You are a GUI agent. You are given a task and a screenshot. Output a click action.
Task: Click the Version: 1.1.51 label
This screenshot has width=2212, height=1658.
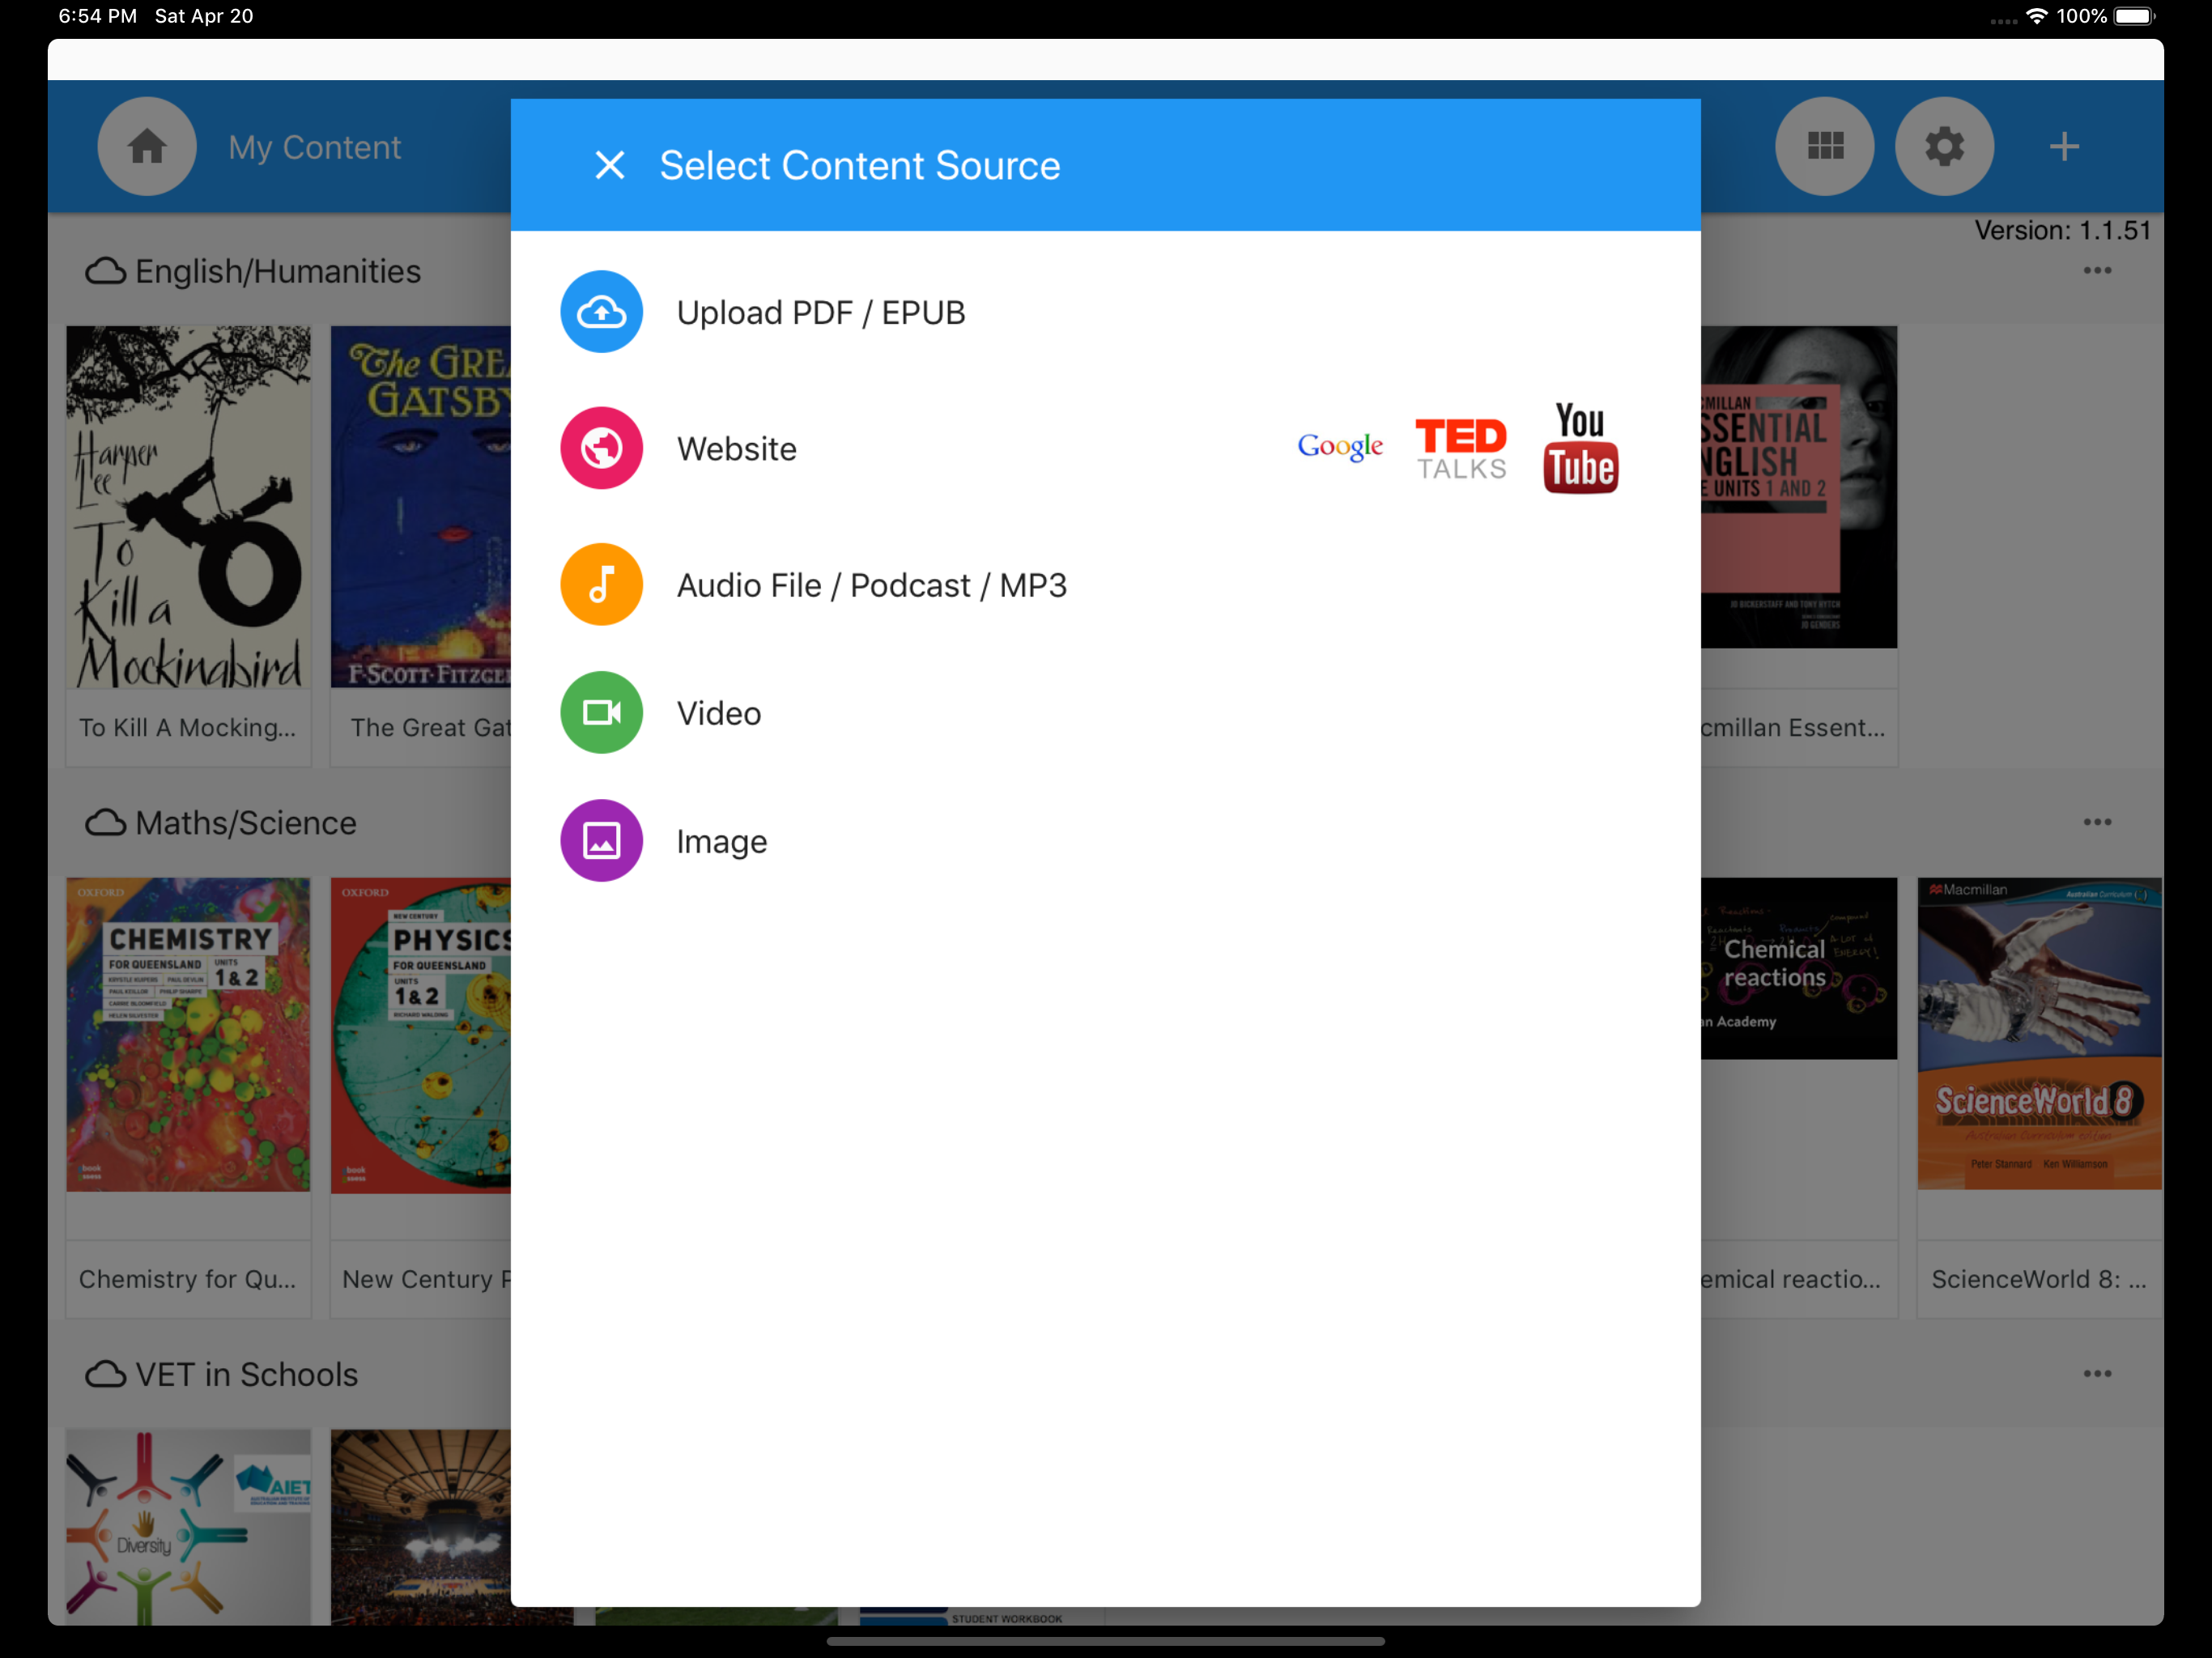coord(2062,230)
